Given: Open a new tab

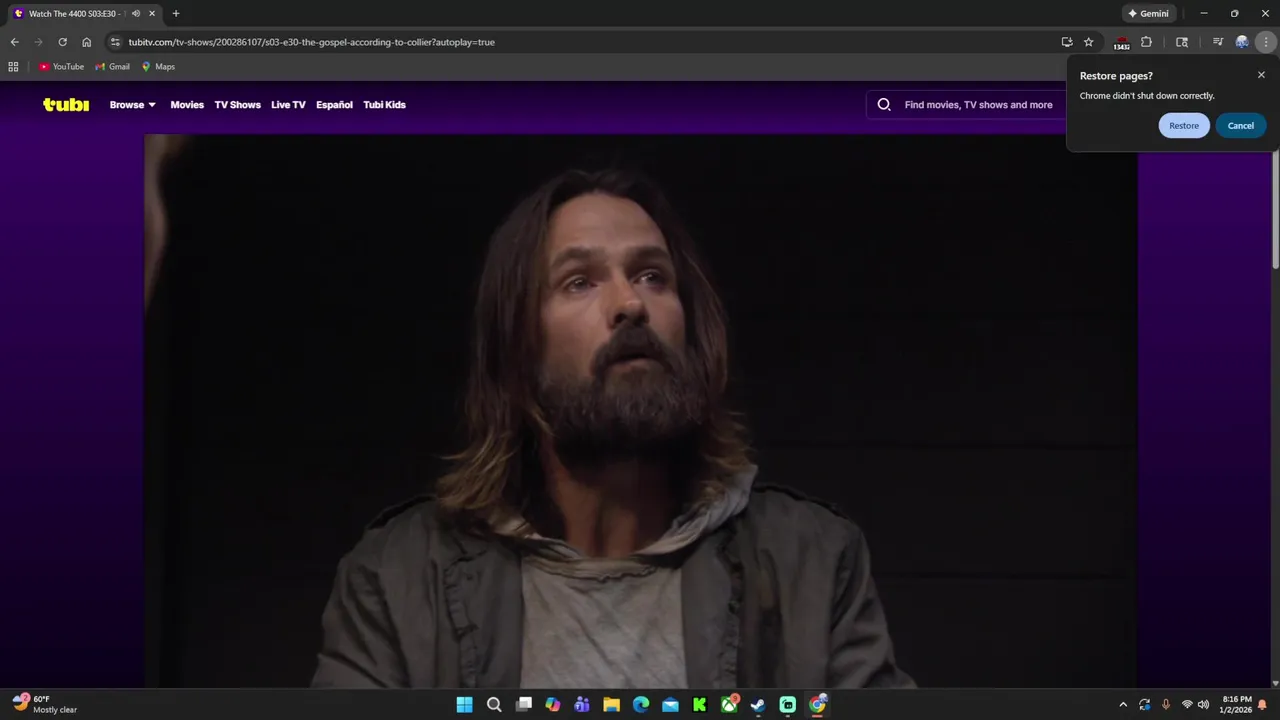Looking at the screenshot, I should click(x=176, y=14).
